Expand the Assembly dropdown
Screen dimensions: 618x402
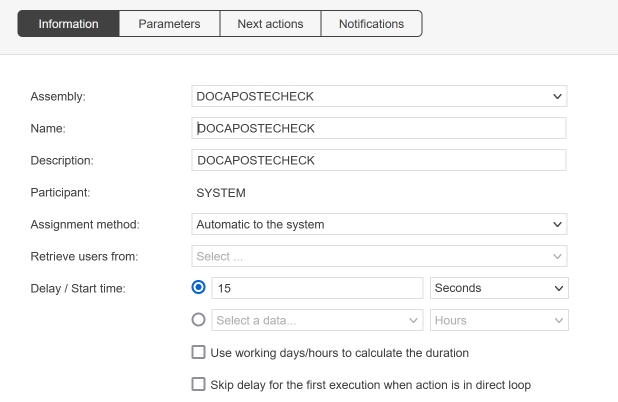tap(379, 96)
